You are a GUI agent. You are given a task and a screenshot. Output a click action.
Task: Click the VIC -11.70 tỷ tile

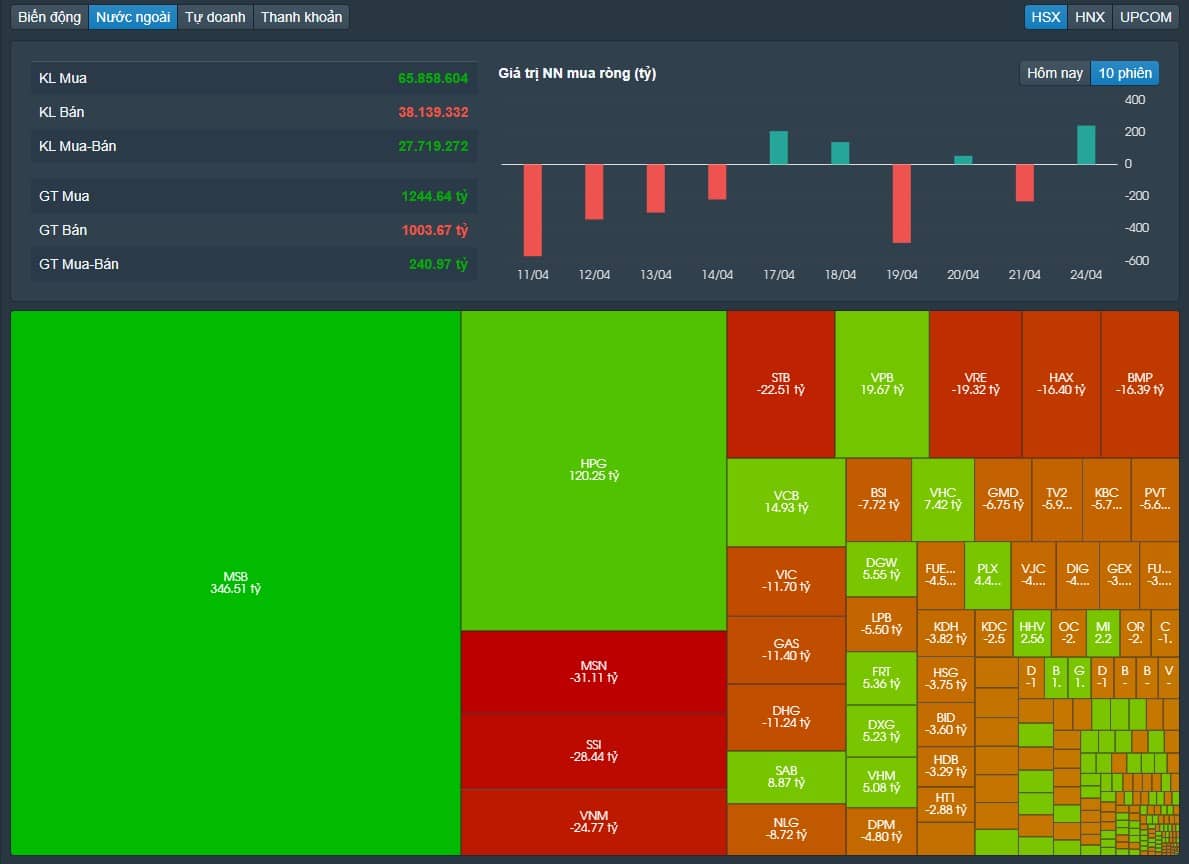click(786, 581)
